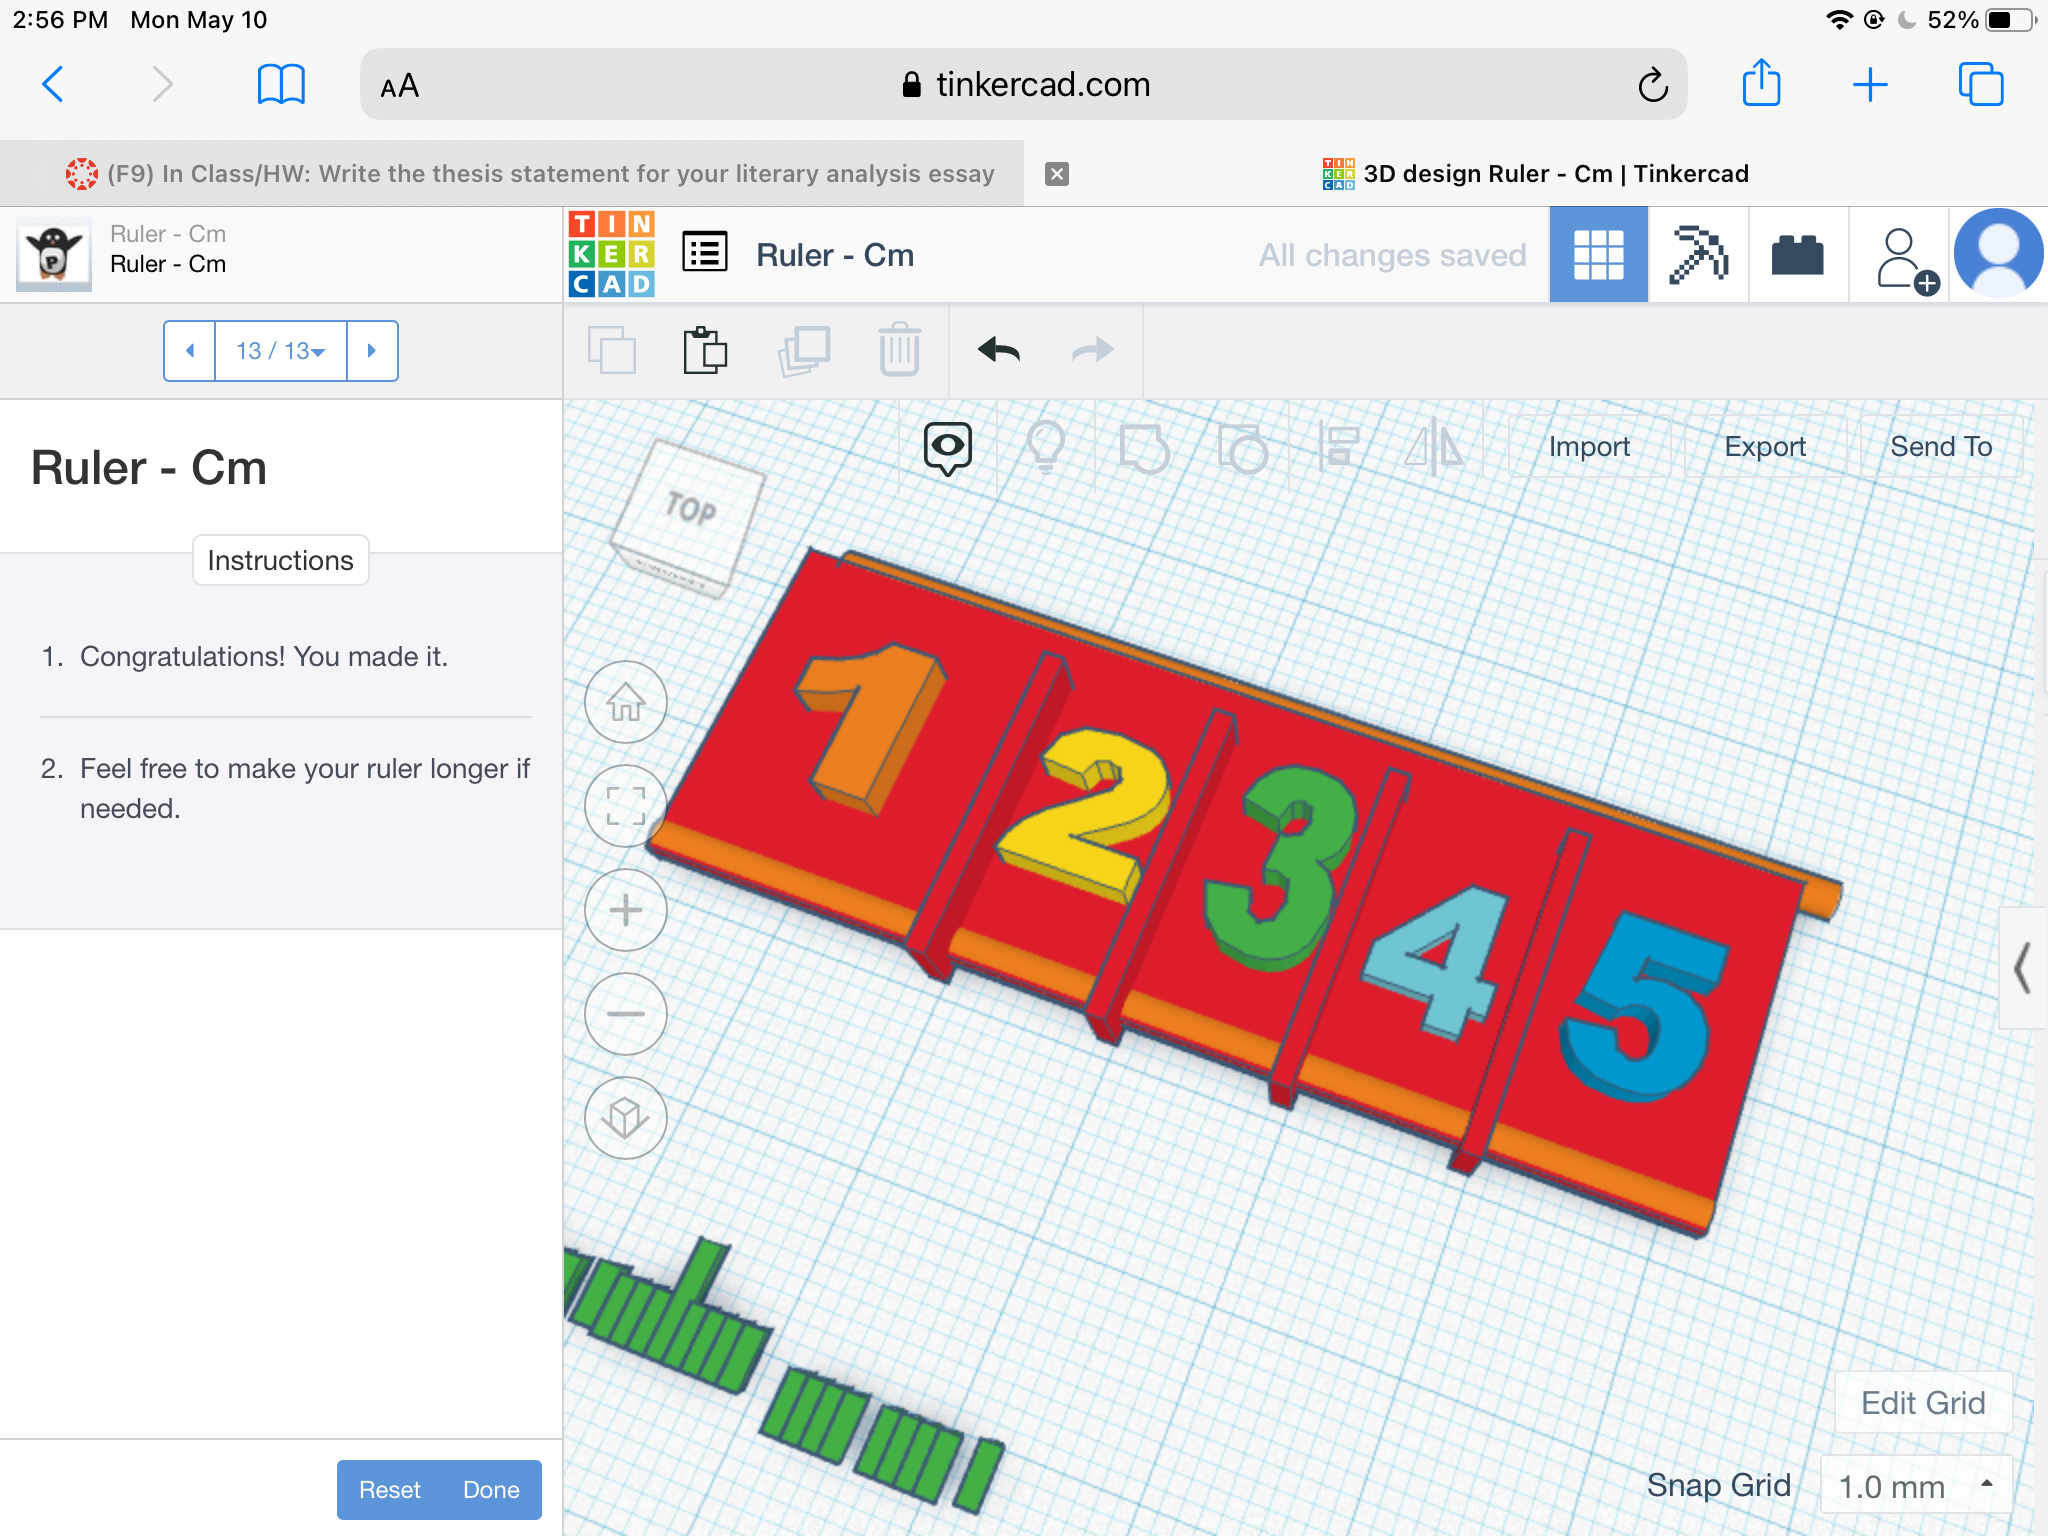Fit all in view
This screenshot has height=1536, width=2048.
click(626, 806)
